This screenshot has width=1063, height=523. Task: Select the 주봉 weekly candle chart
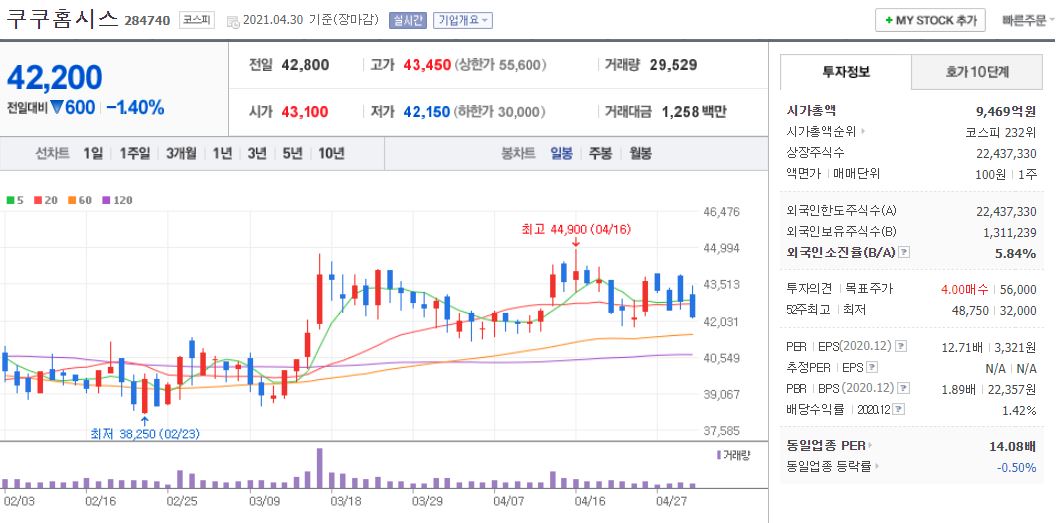pos(601,153)
